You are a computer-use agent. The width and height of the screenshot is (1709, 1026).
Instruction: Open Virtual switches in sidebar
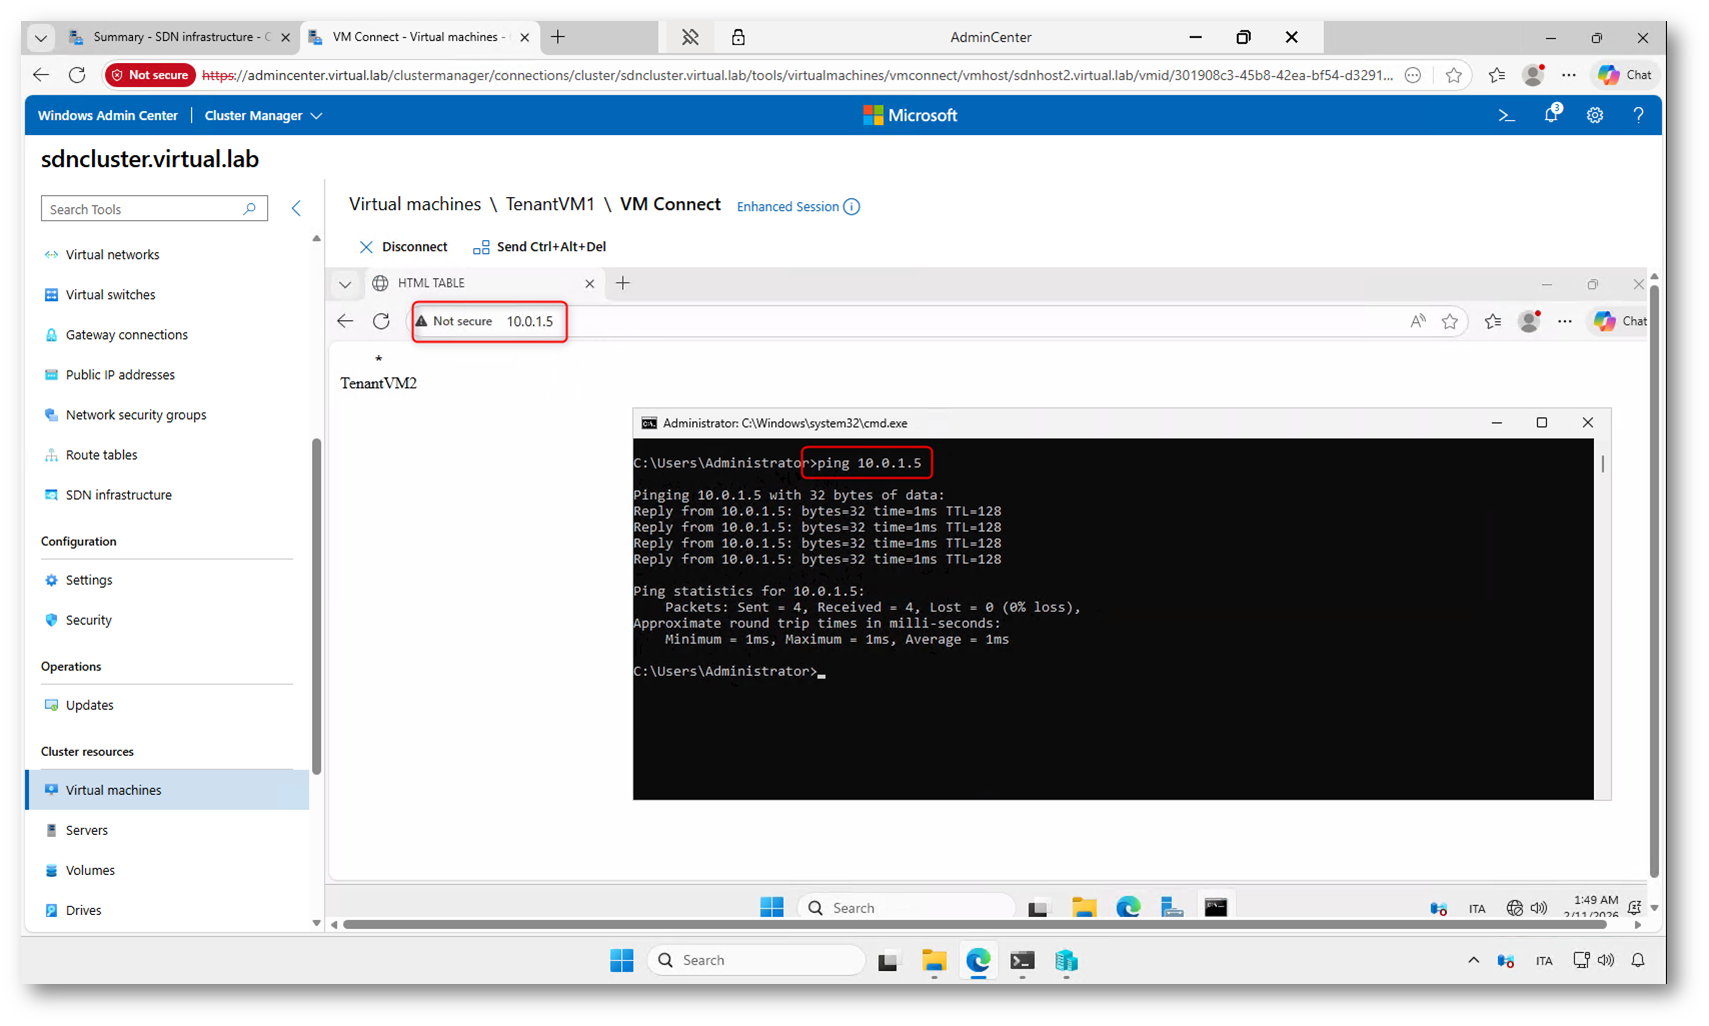(110, 295)
